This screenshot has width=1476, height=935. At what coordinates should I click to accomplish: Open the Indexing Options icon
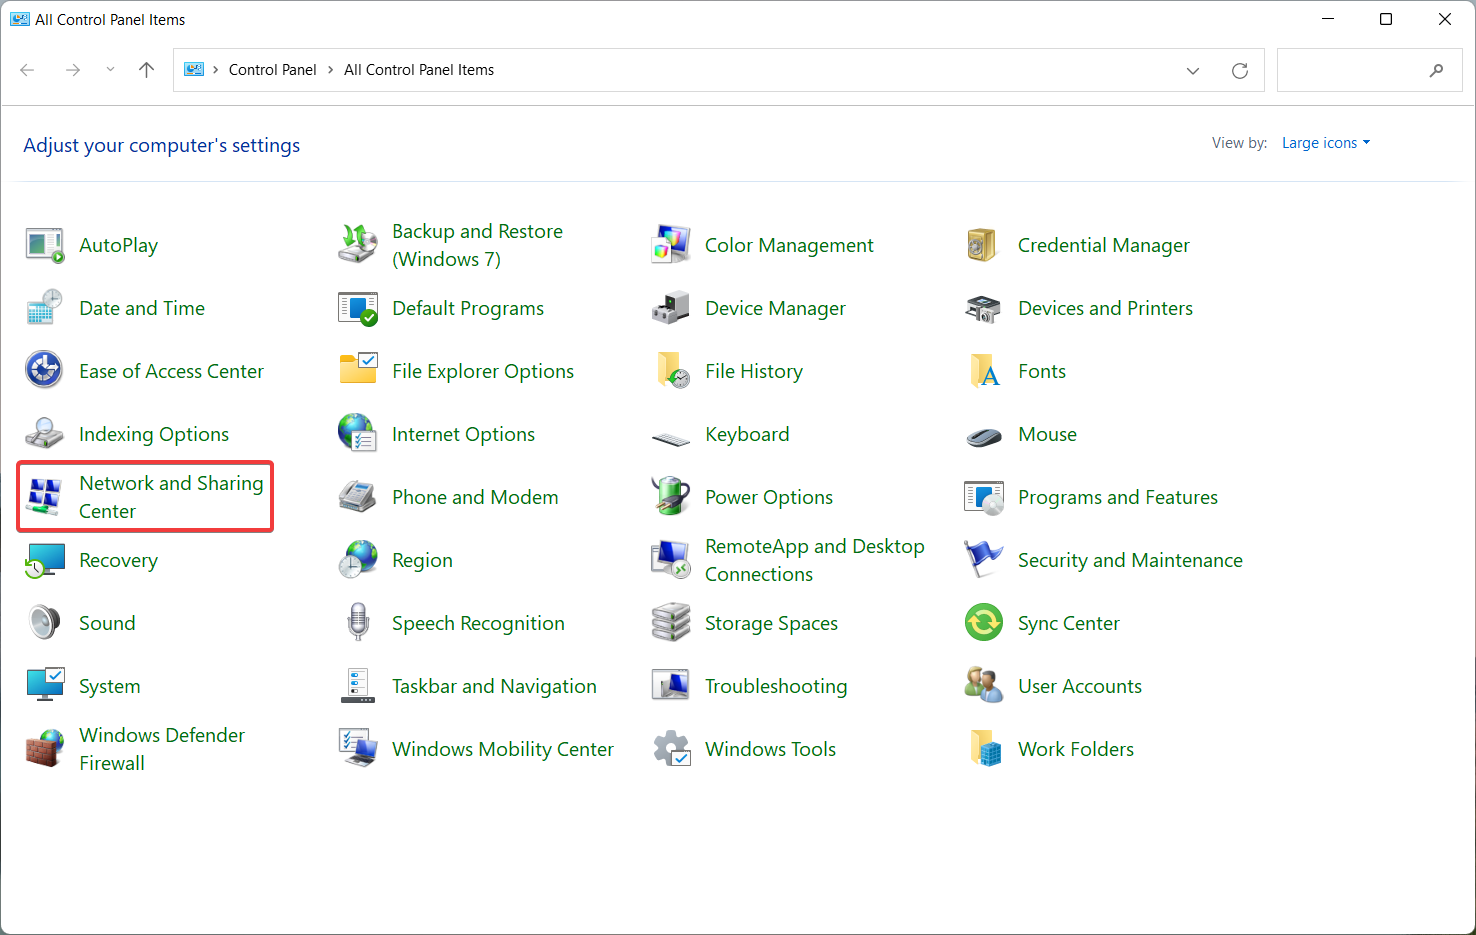tap(44, 434)
